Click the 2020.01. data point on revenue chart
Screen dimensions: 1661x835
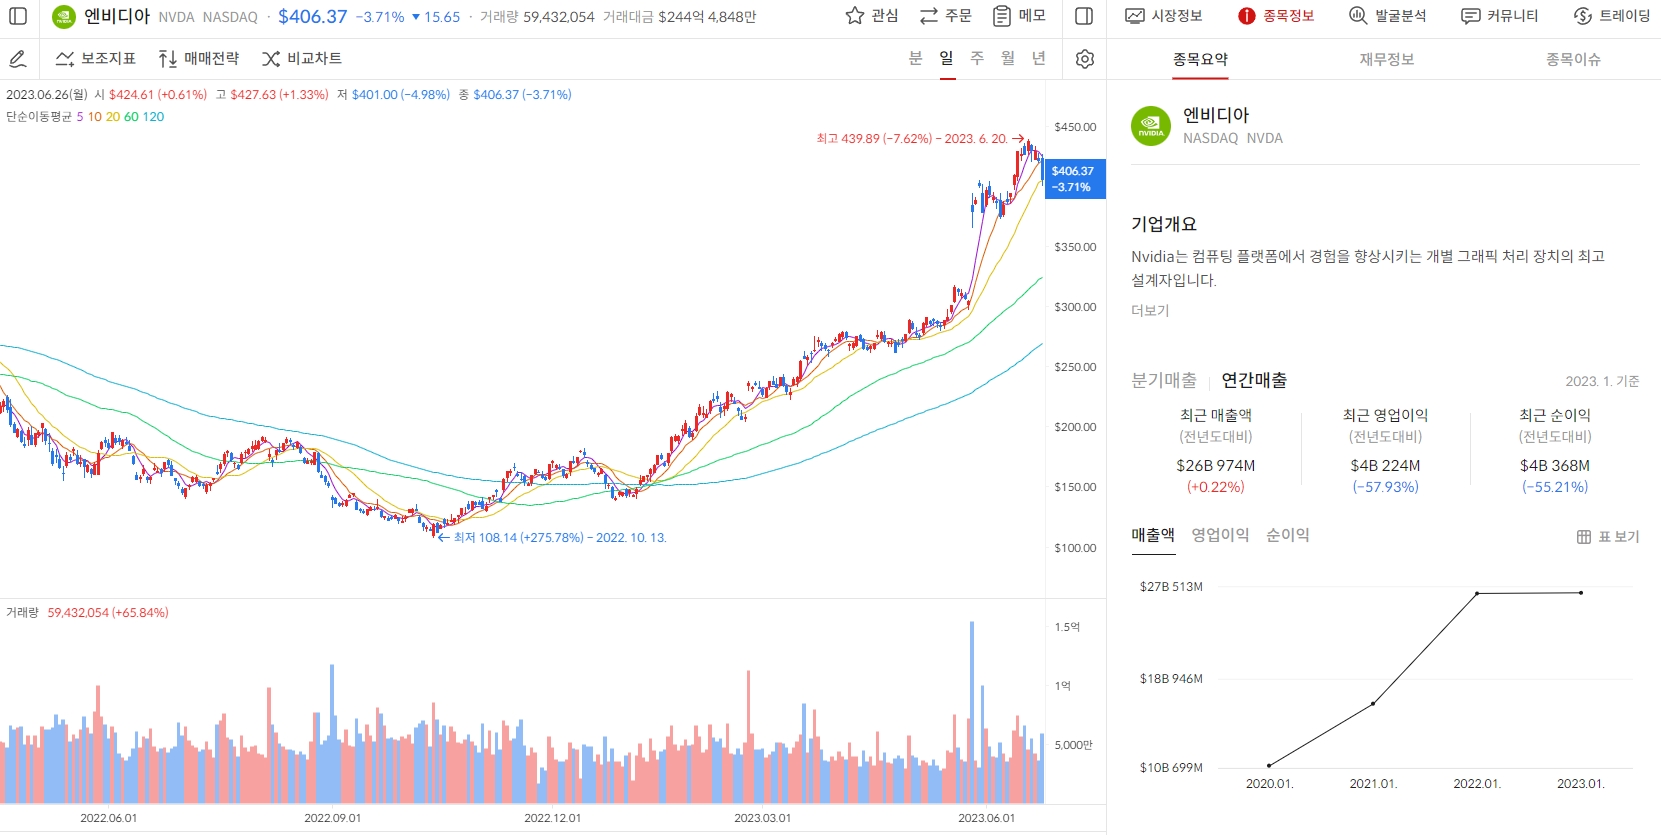[x=1269, y=766]
